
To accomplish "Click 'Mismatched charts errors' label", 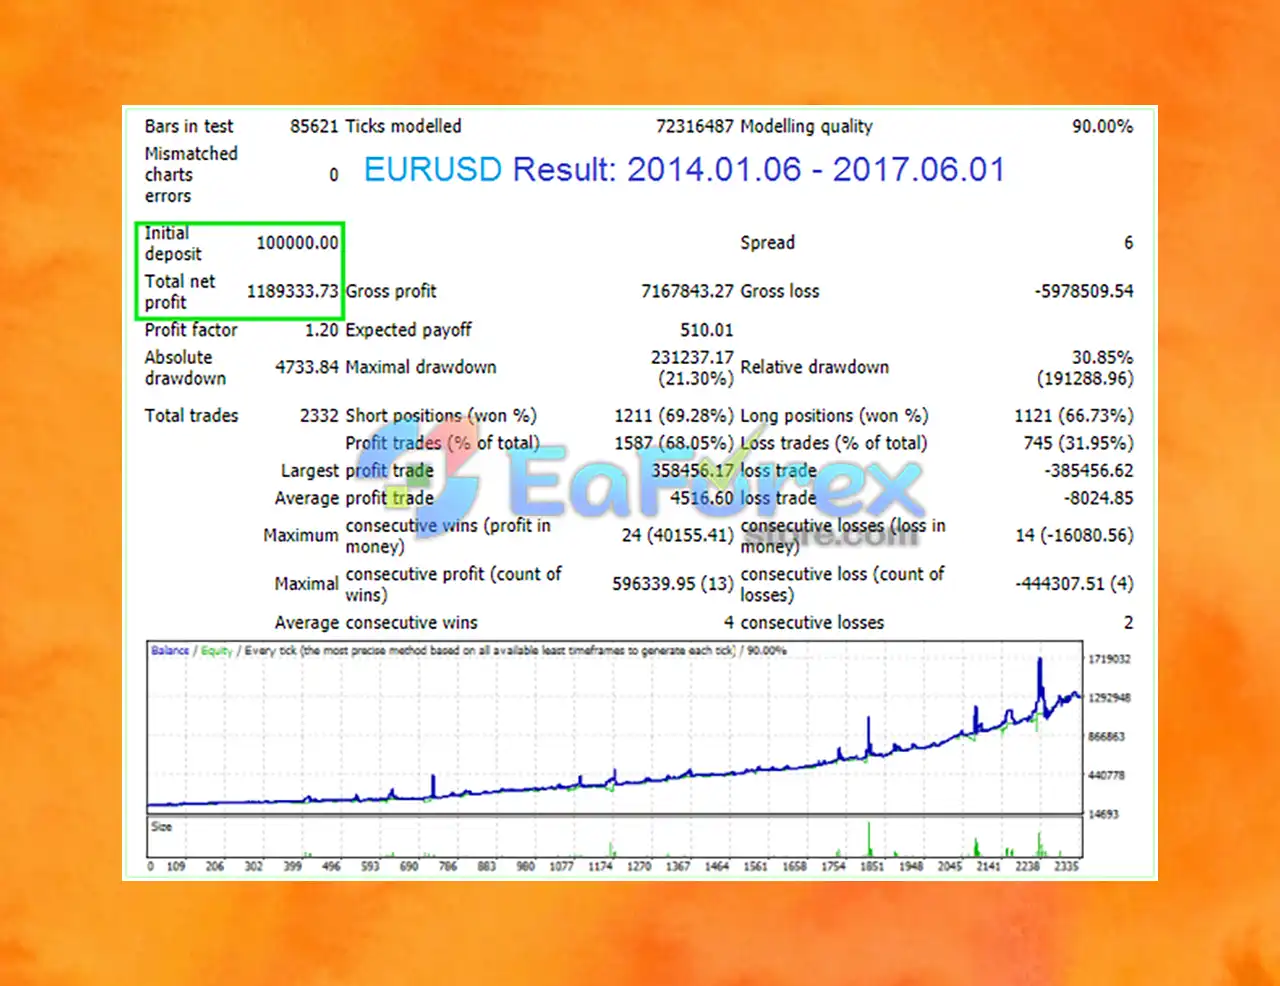I will click(191, 175).
